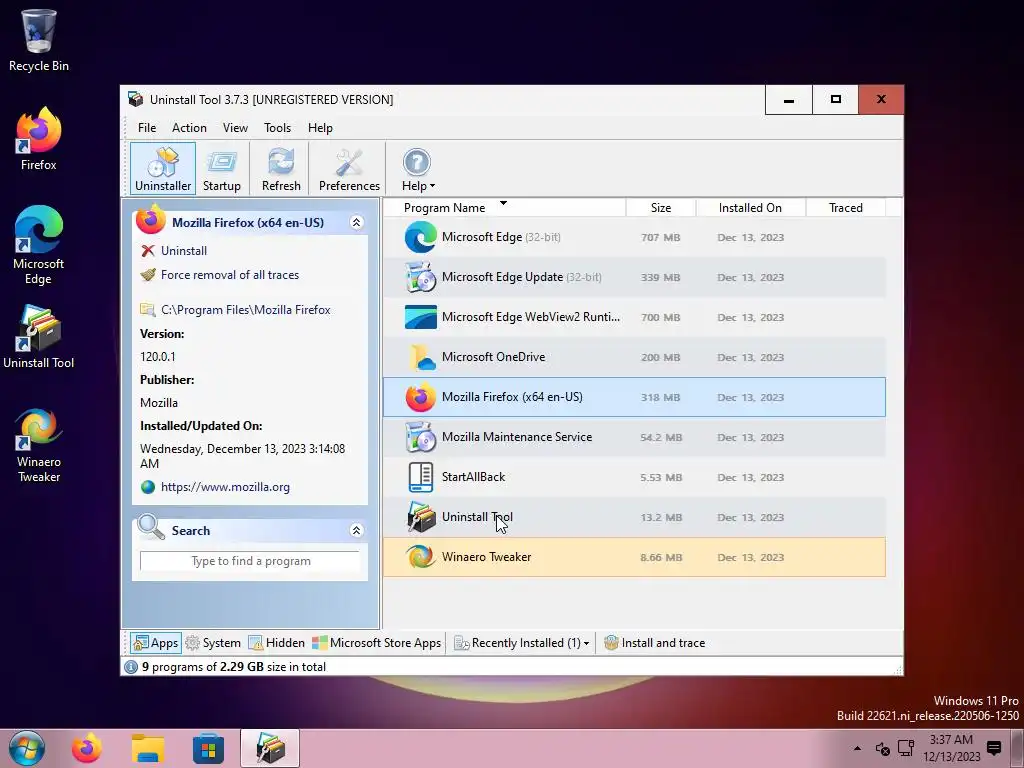The image size is (1024, 768).
Task: Collapse the Mozilla Firefox details panel
Action: 357,223
